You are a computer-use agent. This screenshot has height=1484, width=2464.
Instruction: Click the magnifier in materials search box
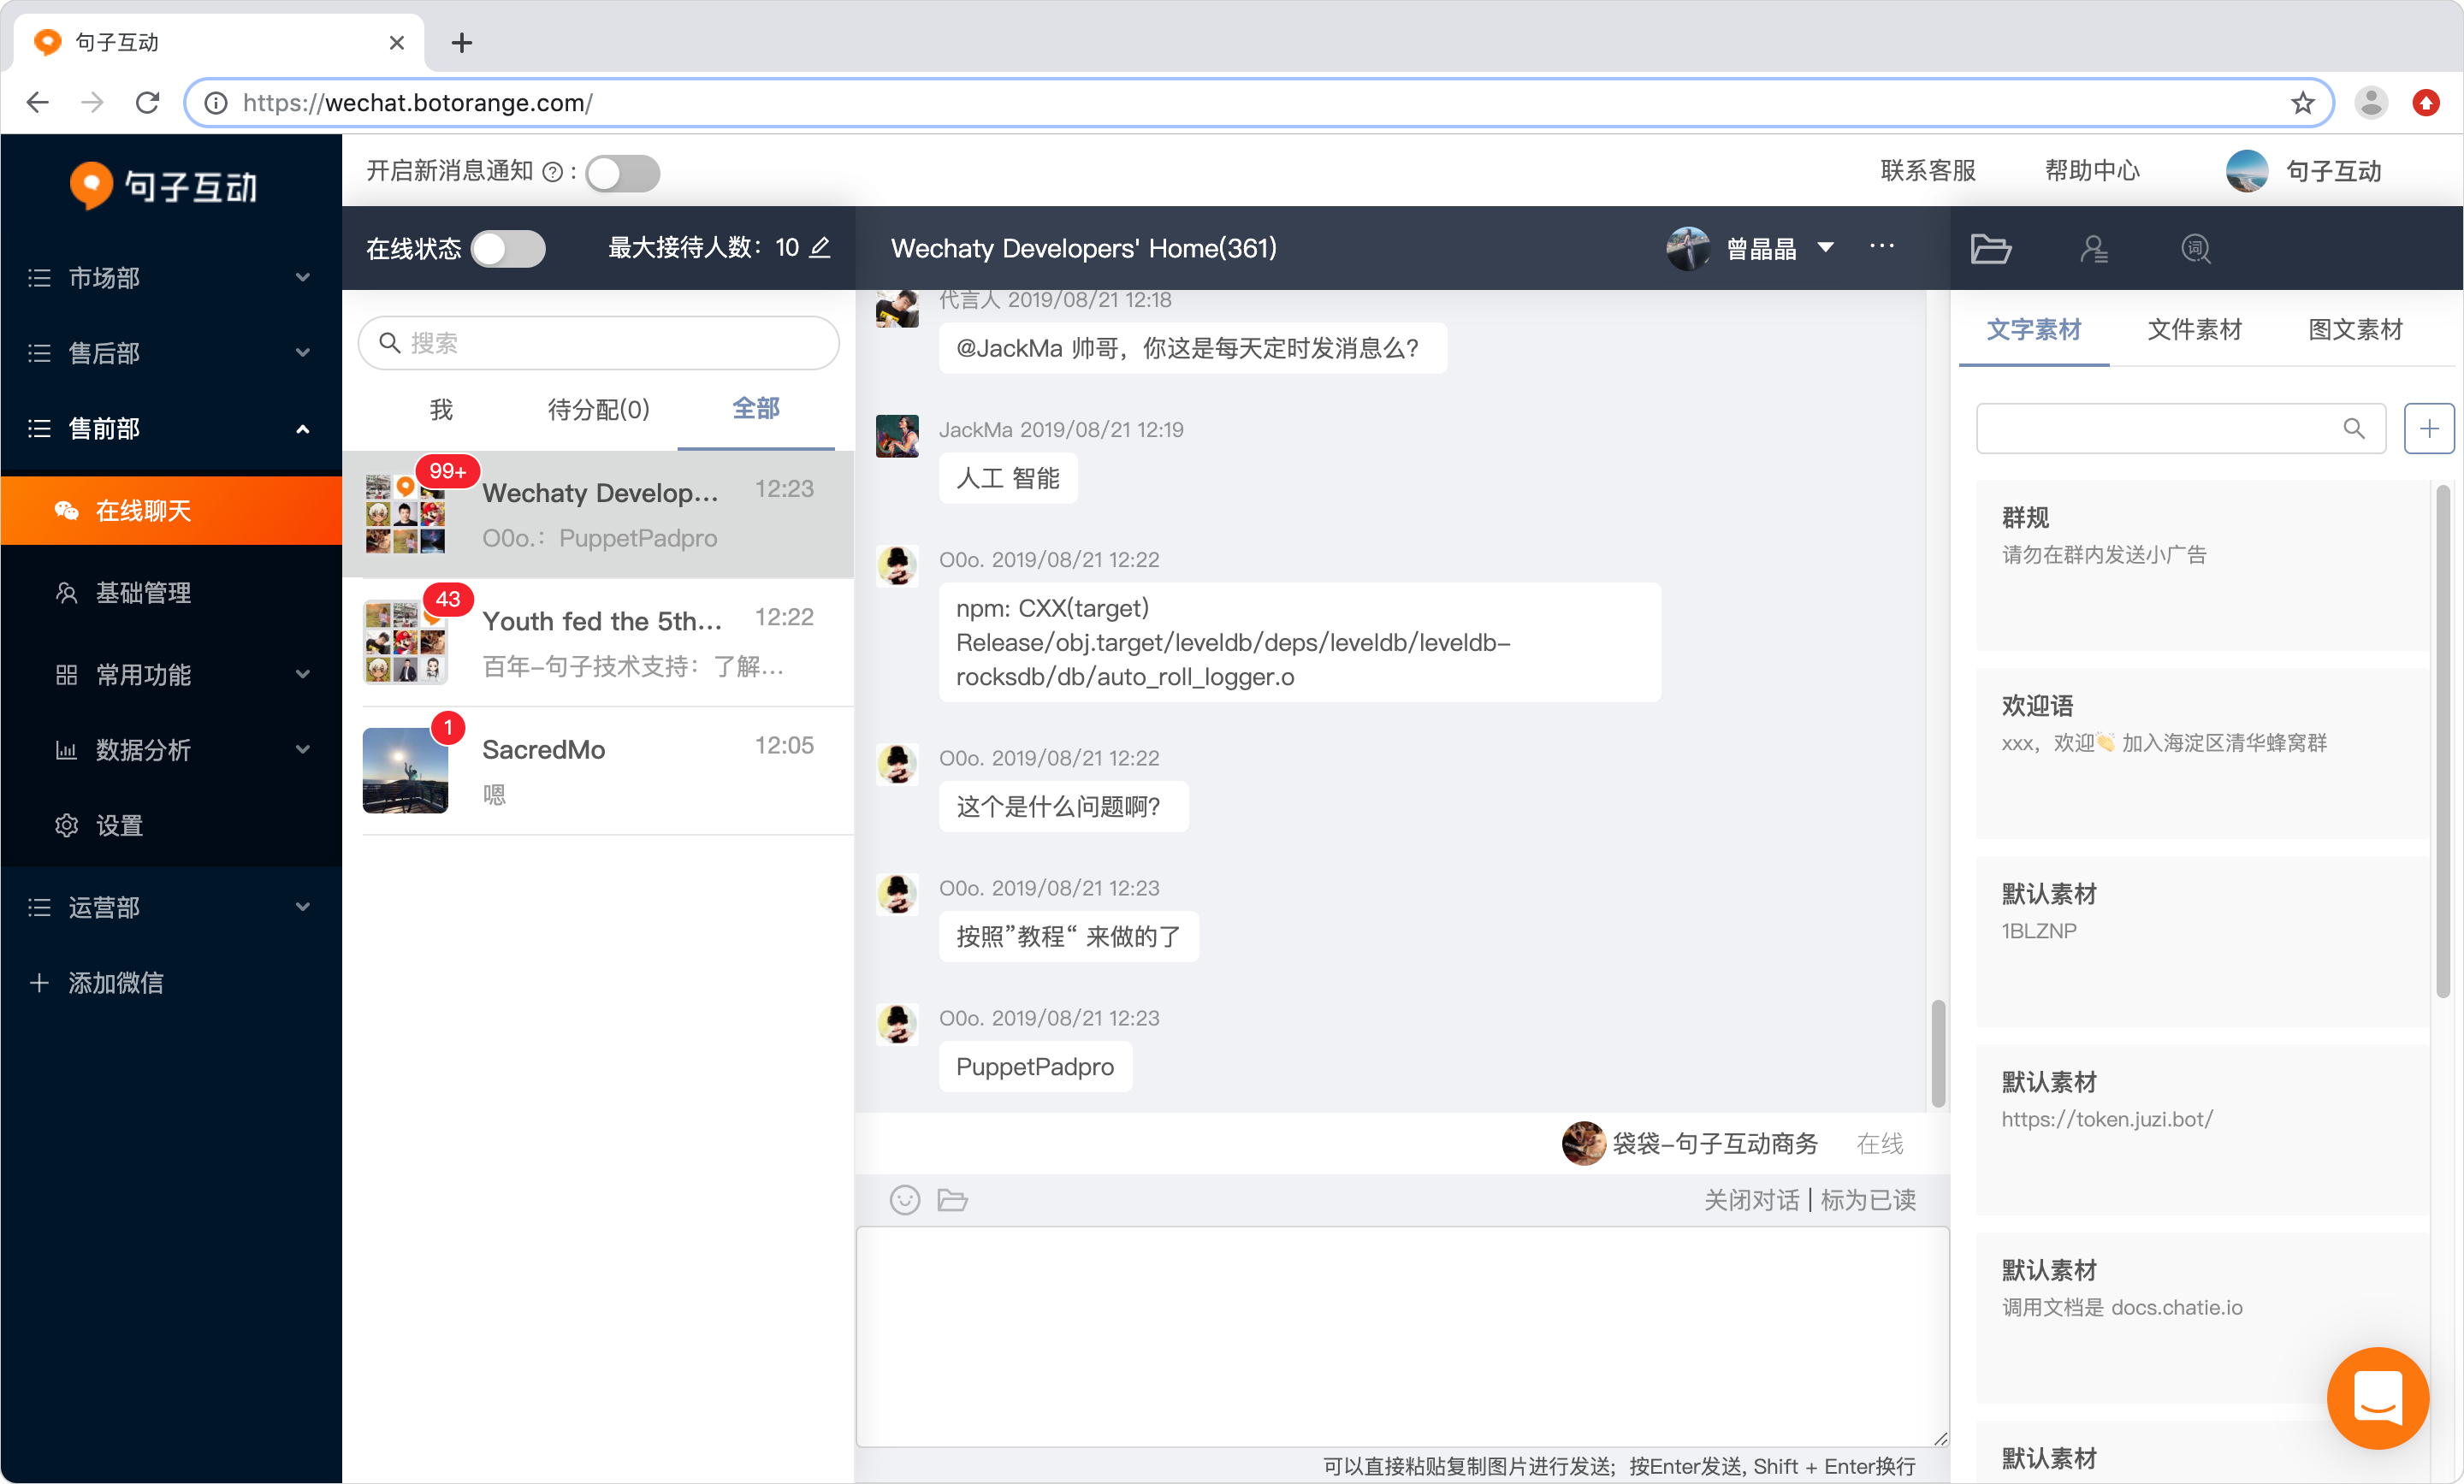click(x=2354, y=428)
